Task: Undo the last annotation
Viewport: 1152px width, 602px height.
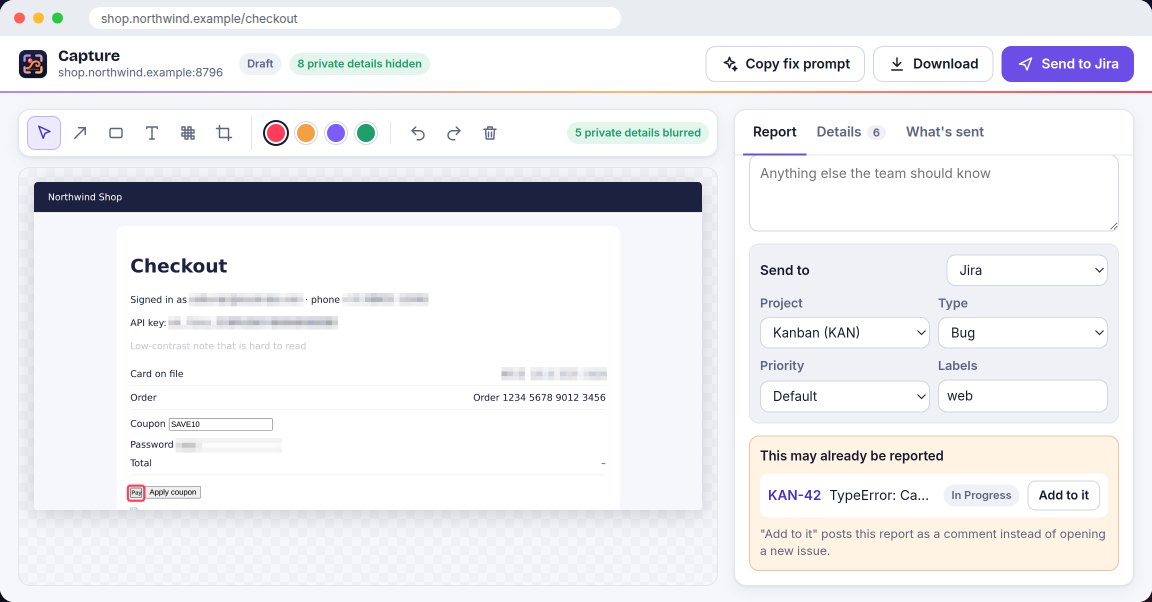Action: (x=418, y=133)
